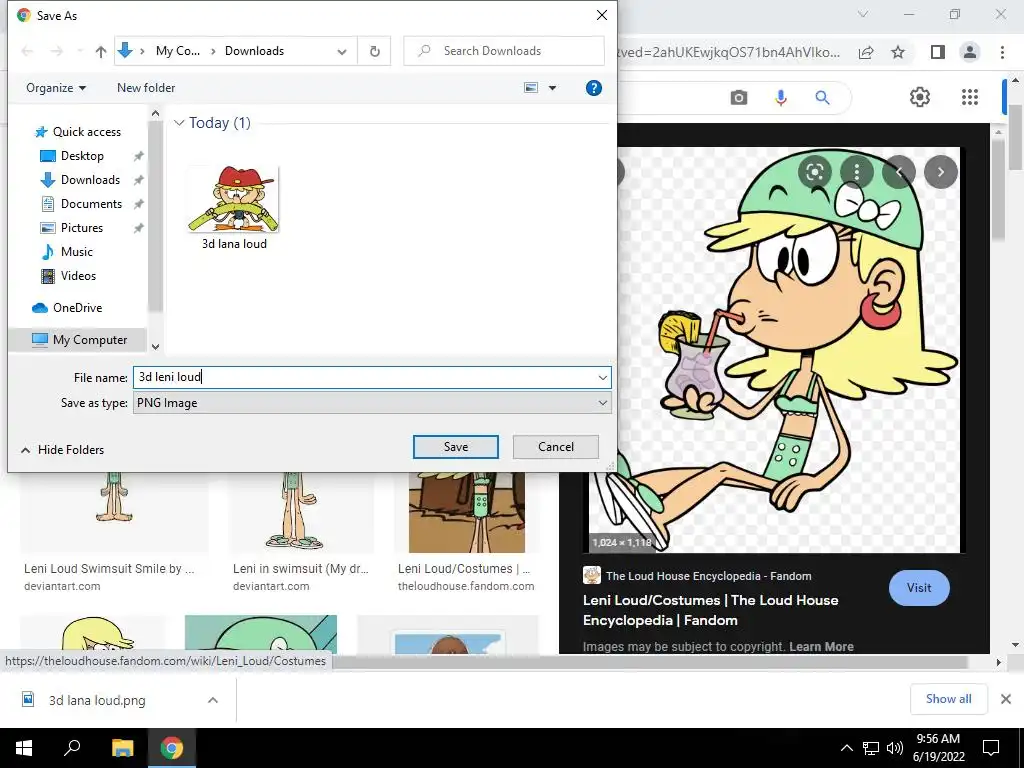Open recent locations dropdown

pyautogui.click(x=80, y=51)
